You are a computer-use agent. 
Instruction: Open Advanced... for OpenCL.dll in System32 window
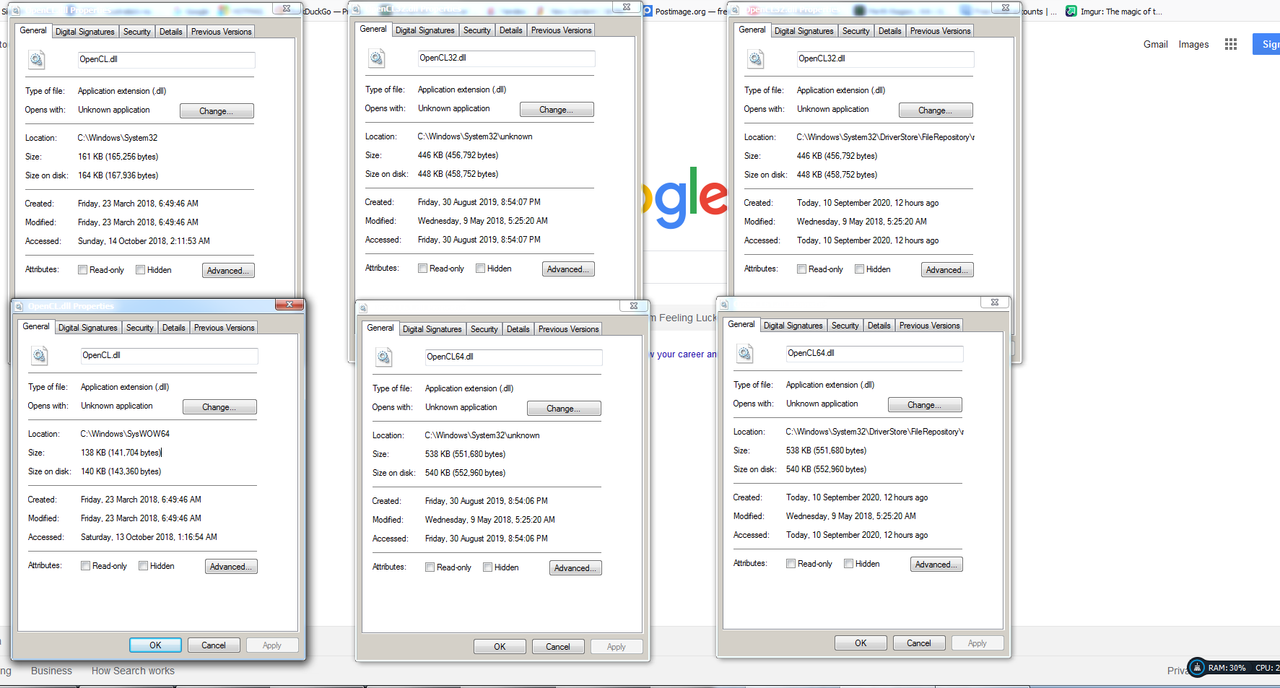click(229, 270)
